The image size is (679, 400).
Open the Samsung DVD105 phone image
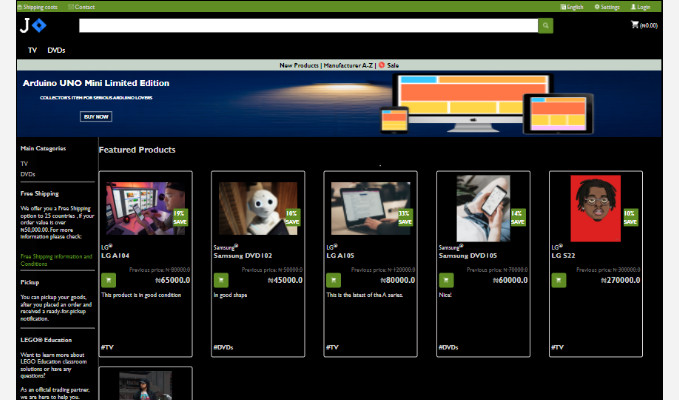click(x=483, y=208)
